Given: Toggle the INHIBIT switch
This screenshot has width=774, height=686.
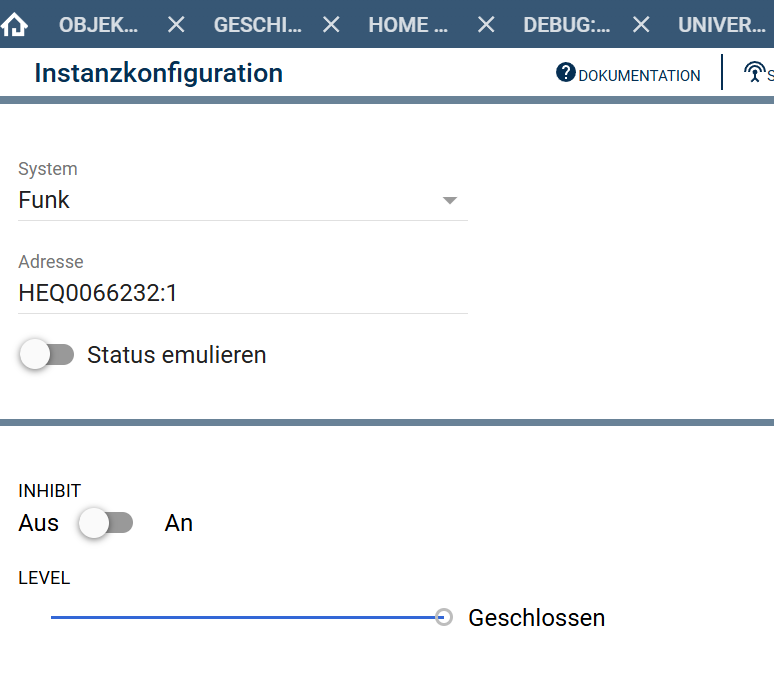Looking at the screenshot, I should point(106,523).
